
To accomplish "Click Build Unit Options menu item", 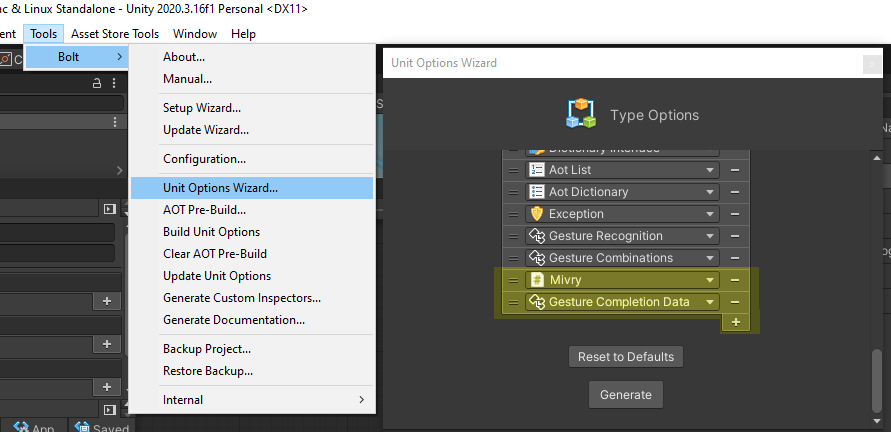I will (x=251, y=232).
